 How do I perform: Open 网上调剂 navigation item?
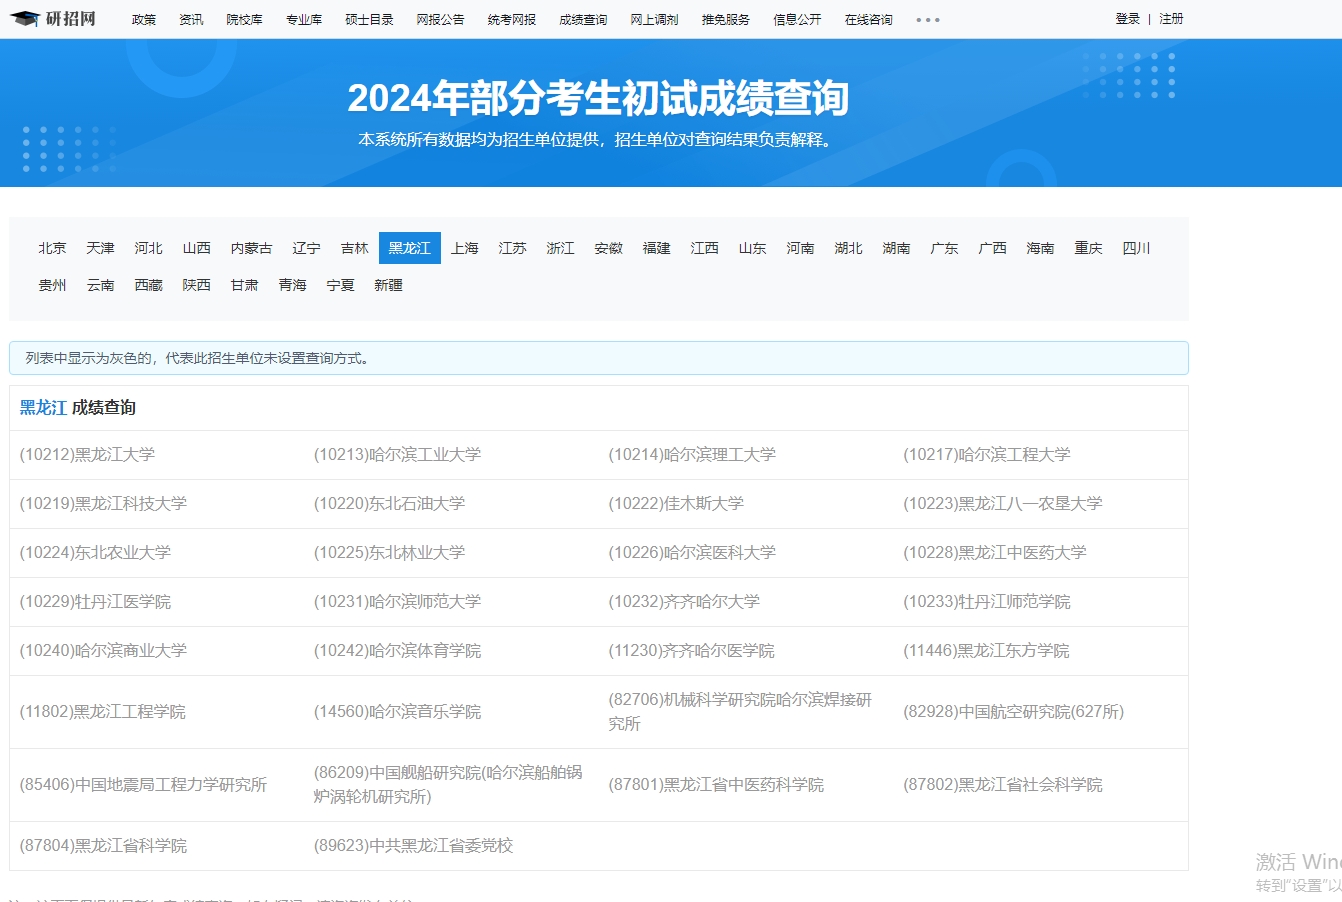[x=654, y=19]
